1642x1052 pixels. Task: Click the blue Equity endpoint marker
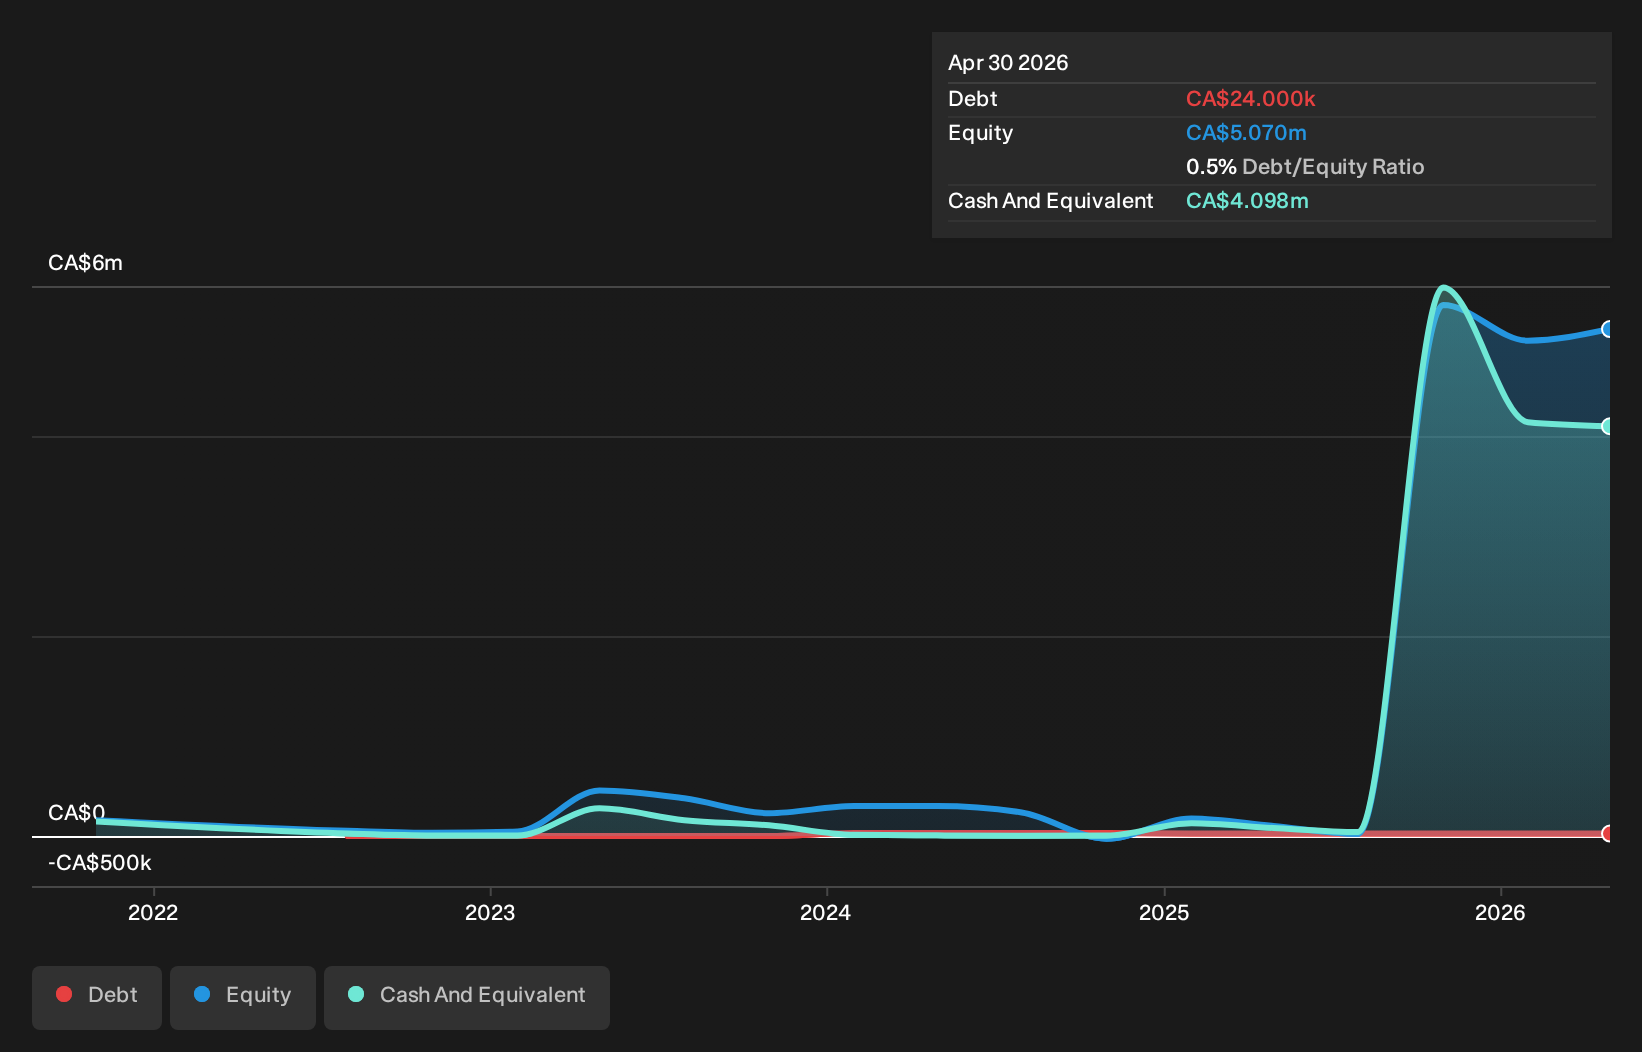coord(1608,329)
